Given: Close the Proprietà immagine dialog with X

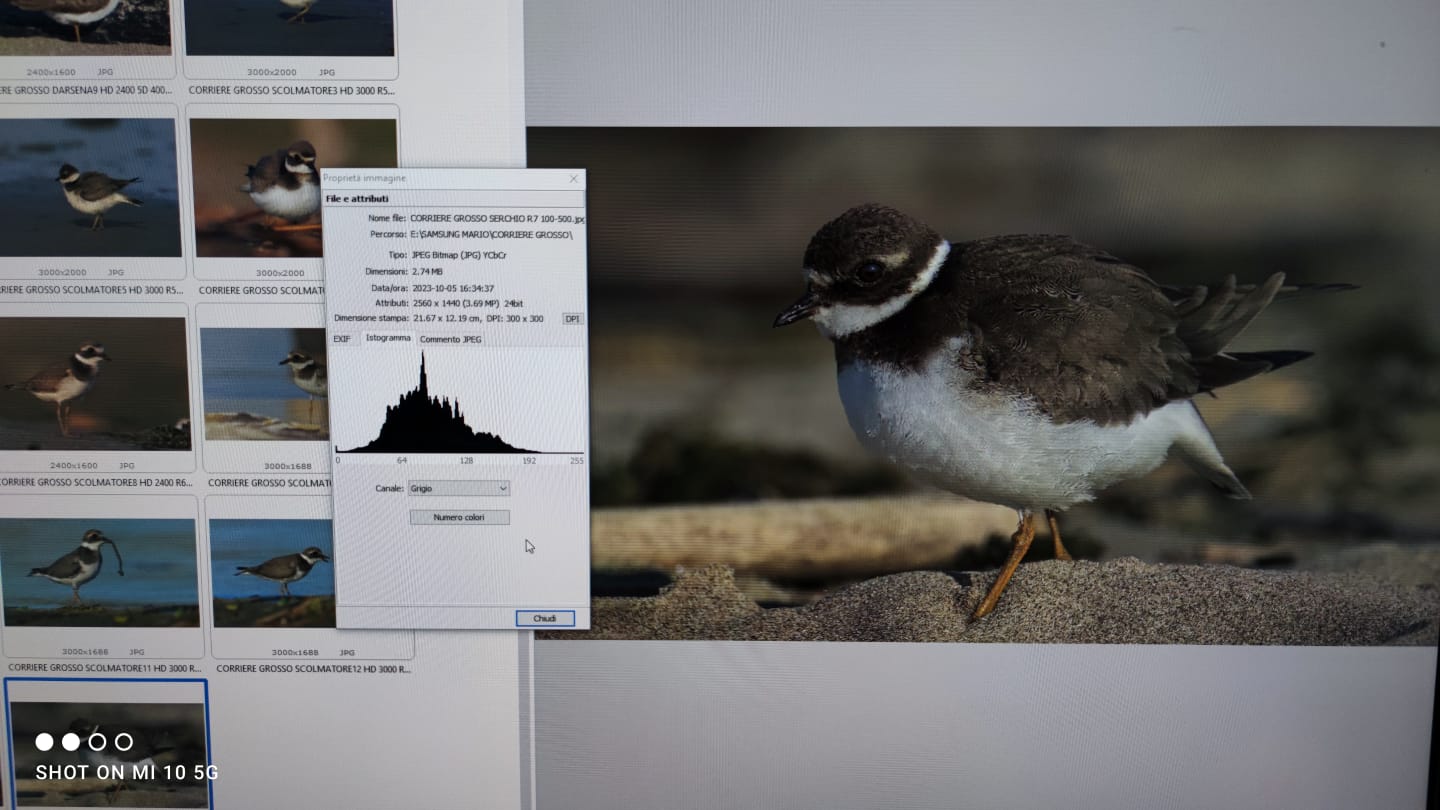Looking at the screenshot, I should pyautogui.click(x=573, y=179).
